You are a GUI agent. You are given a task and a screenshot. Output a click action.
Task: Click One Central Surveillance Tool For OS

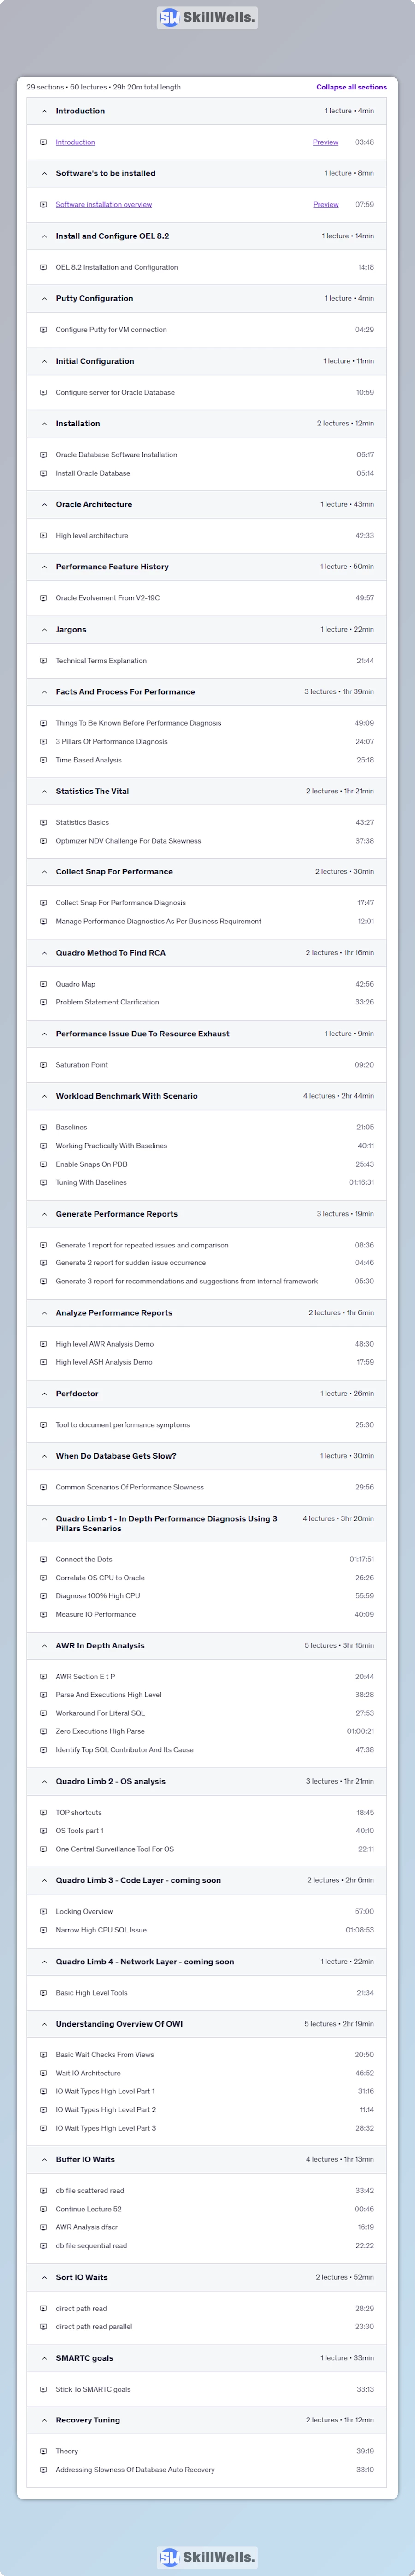[x=115, y=1849]
